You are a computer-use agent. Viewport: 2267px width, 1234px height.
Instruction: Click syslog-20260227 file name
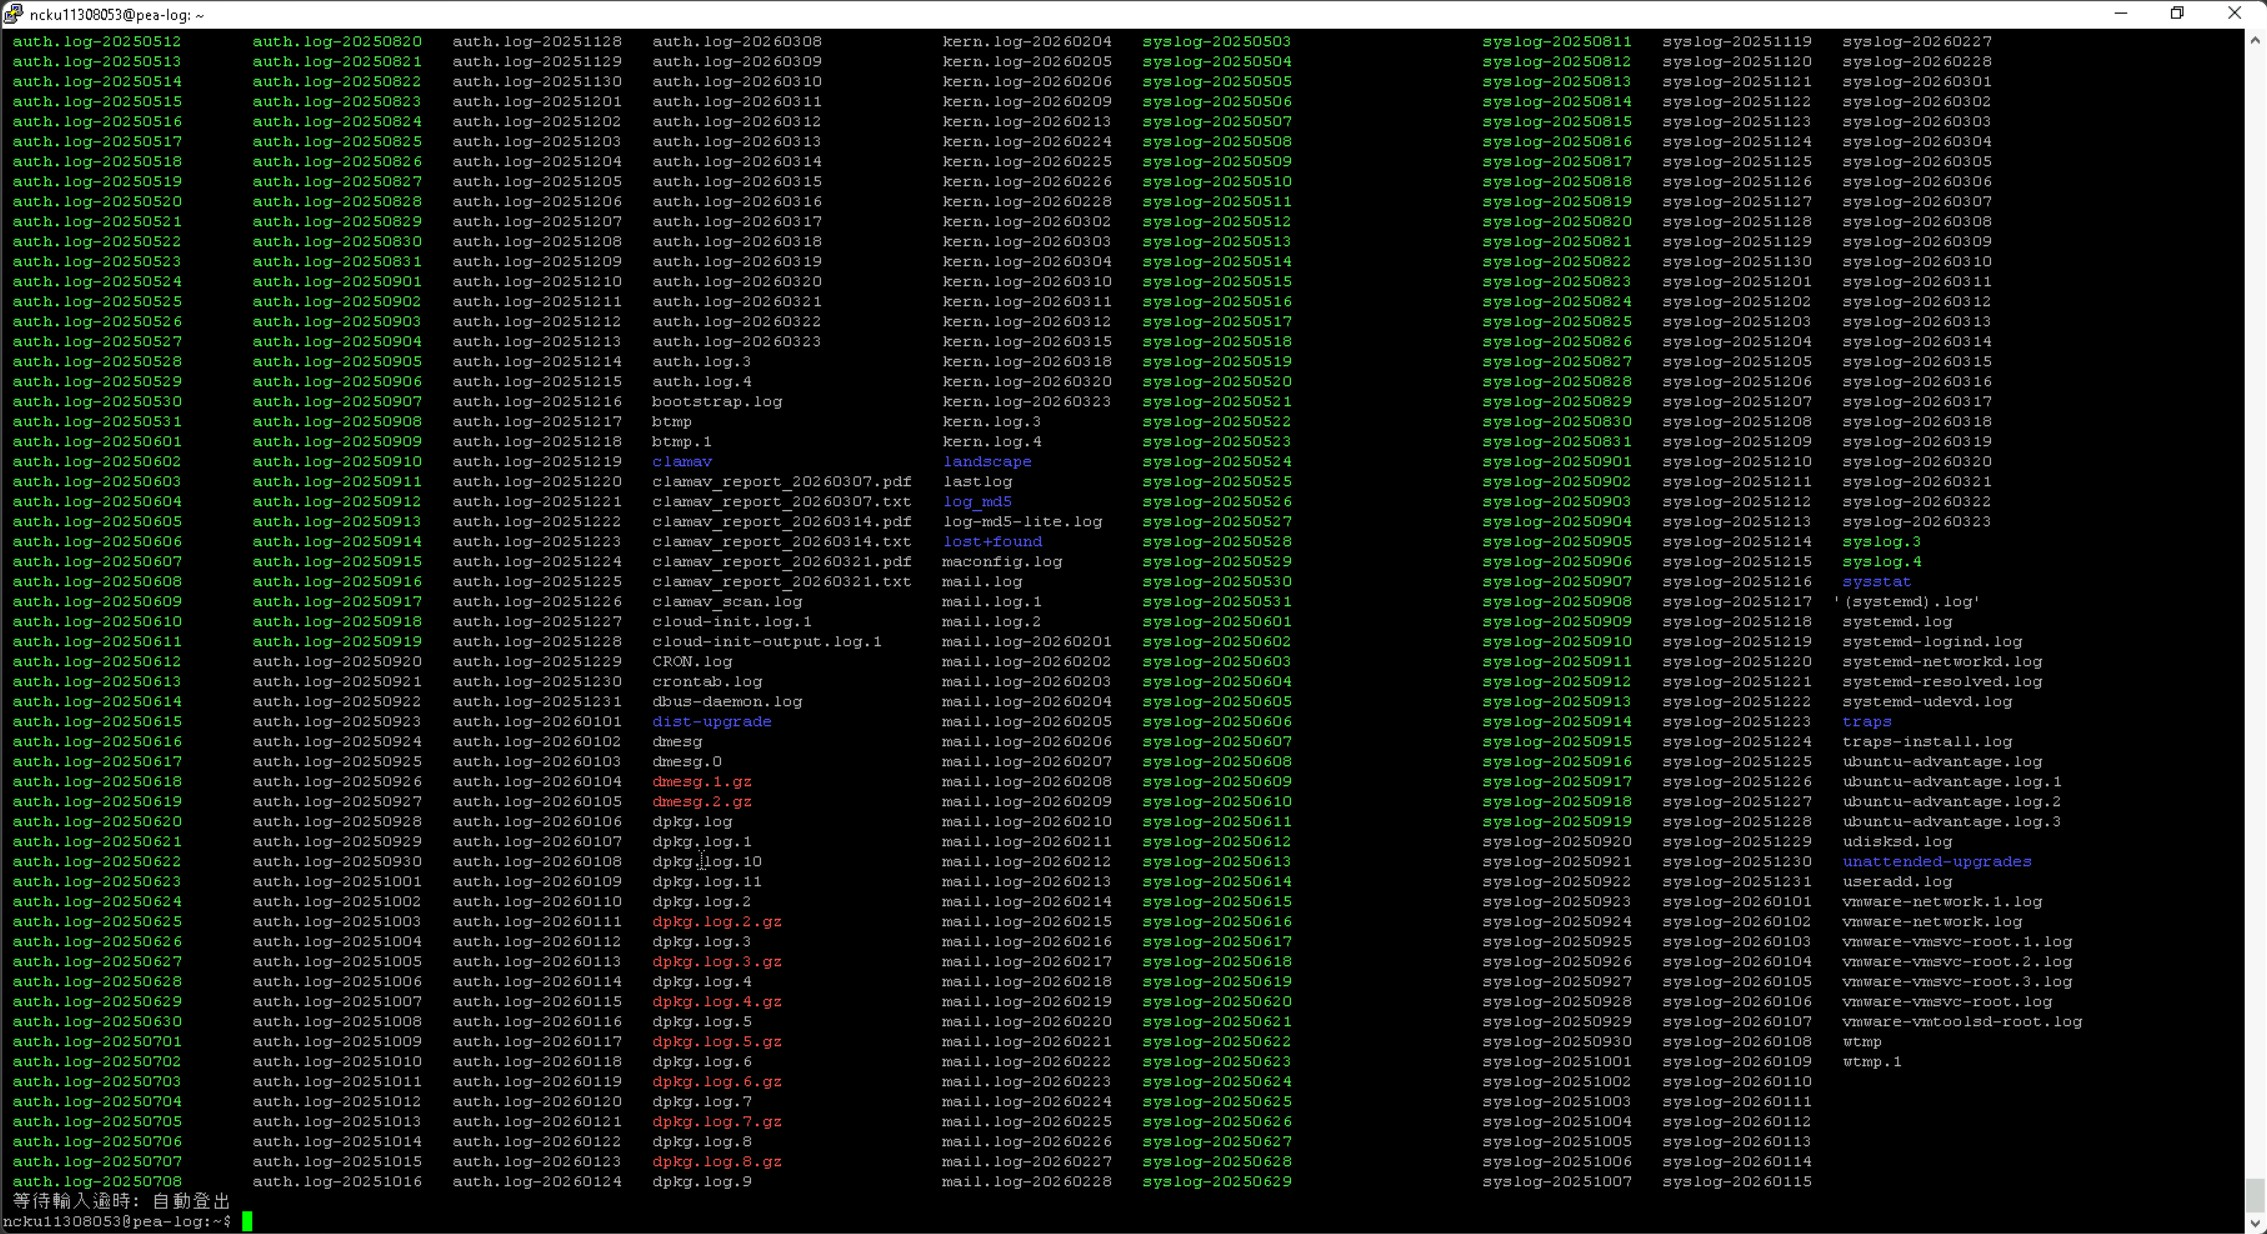point(1917,41)
